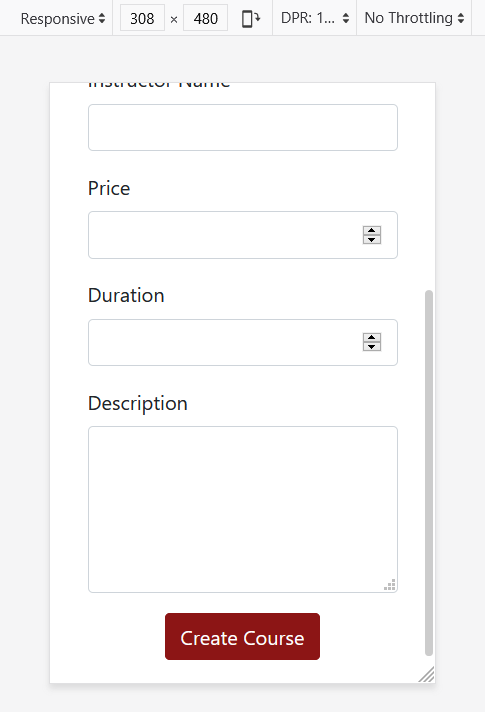Decrease Price with the down stepper arrow

(372, 240)
